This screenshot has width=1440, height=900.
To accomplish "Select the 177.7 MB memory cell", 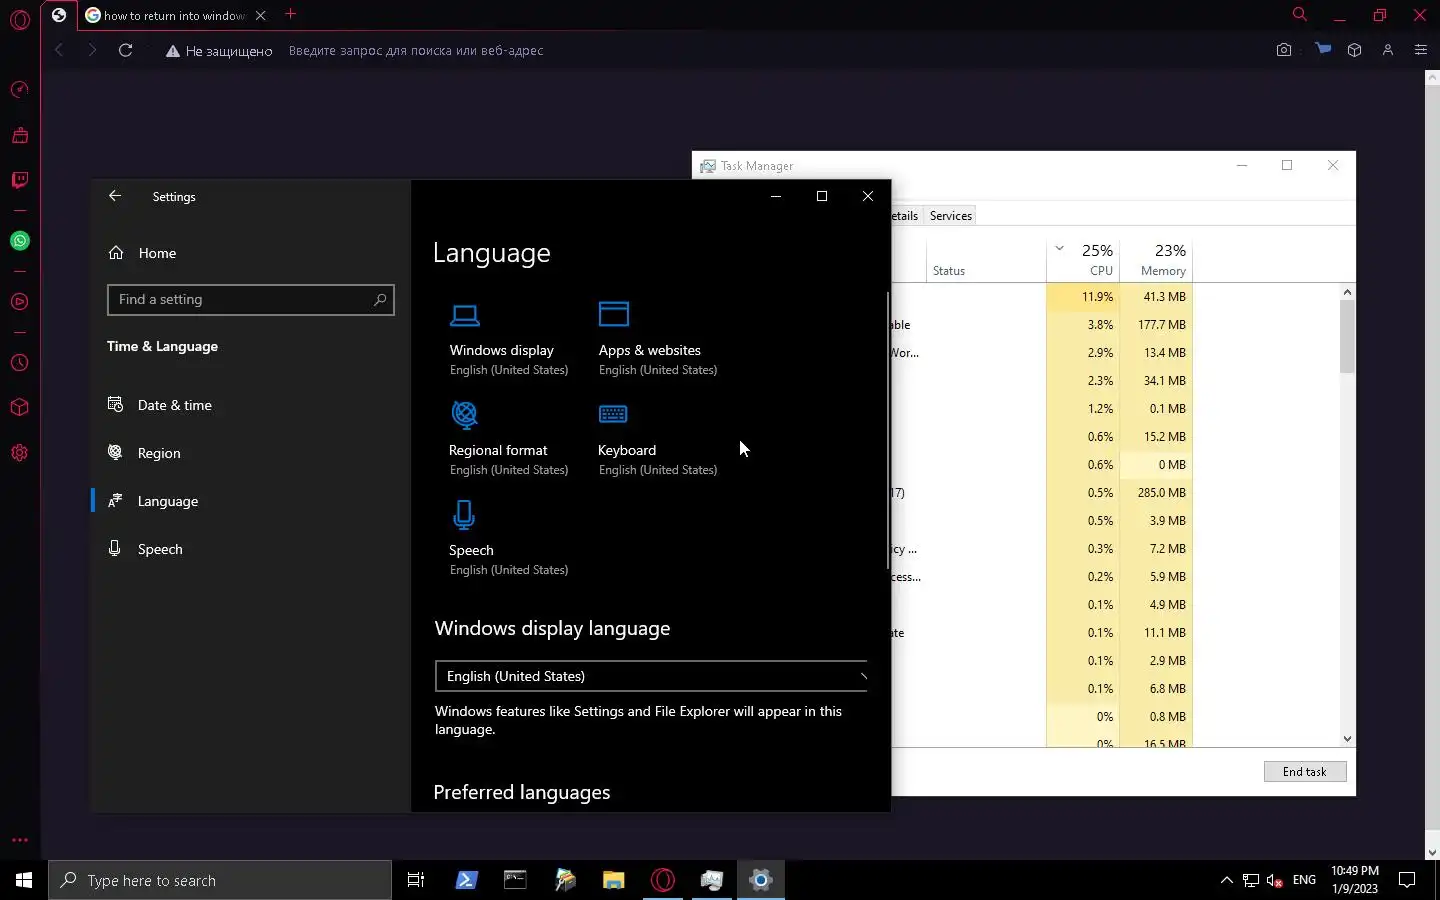I will pyautogui.click(x=1156, y=325).
